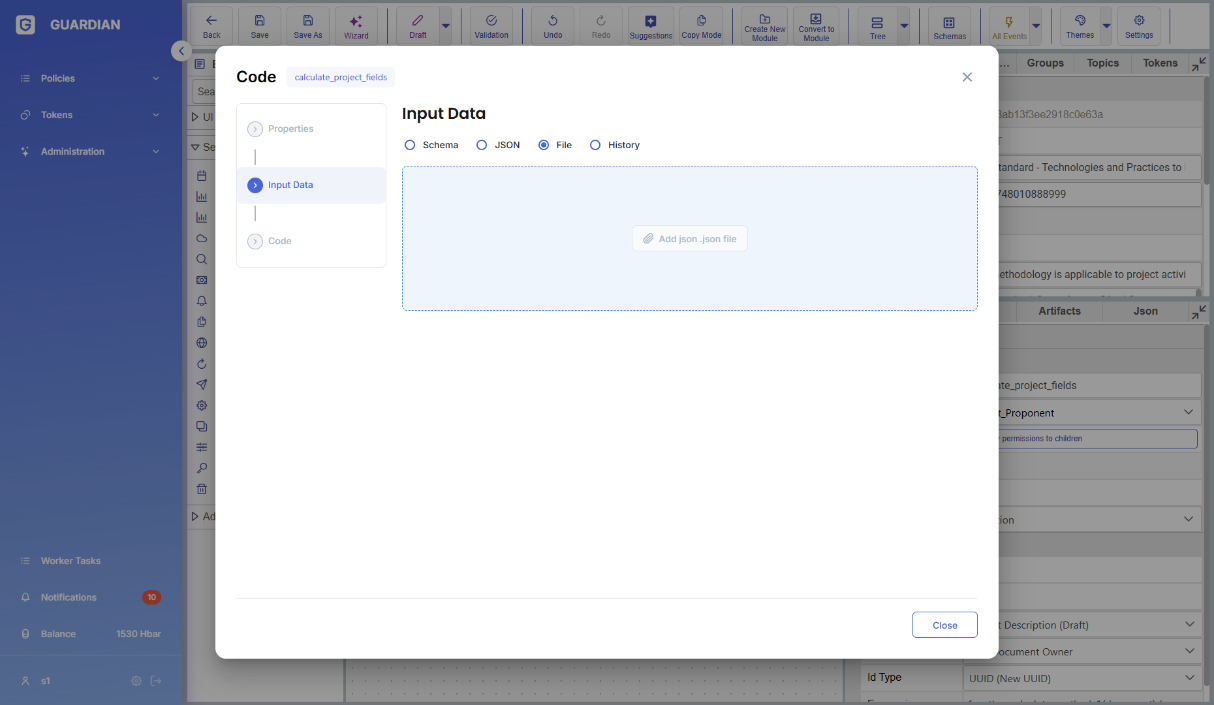Click the Close button in dialog
This screenshot has height=705, width=1214.
pos(944,625)
